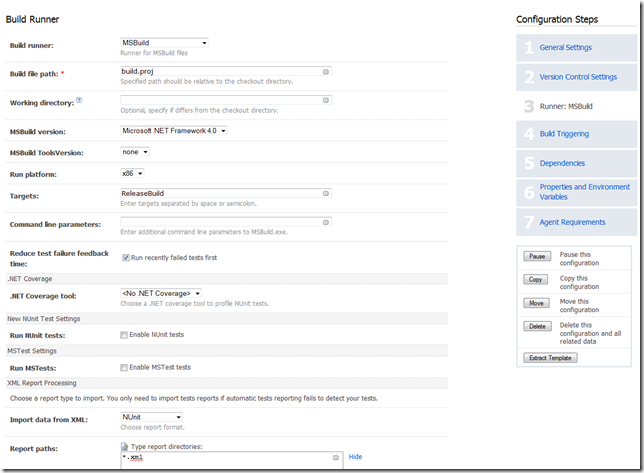Image resolution: width=644 pixels, height=473 pixels.
Task: Open the Import data from XML dropdown
Action: [151, 417]
